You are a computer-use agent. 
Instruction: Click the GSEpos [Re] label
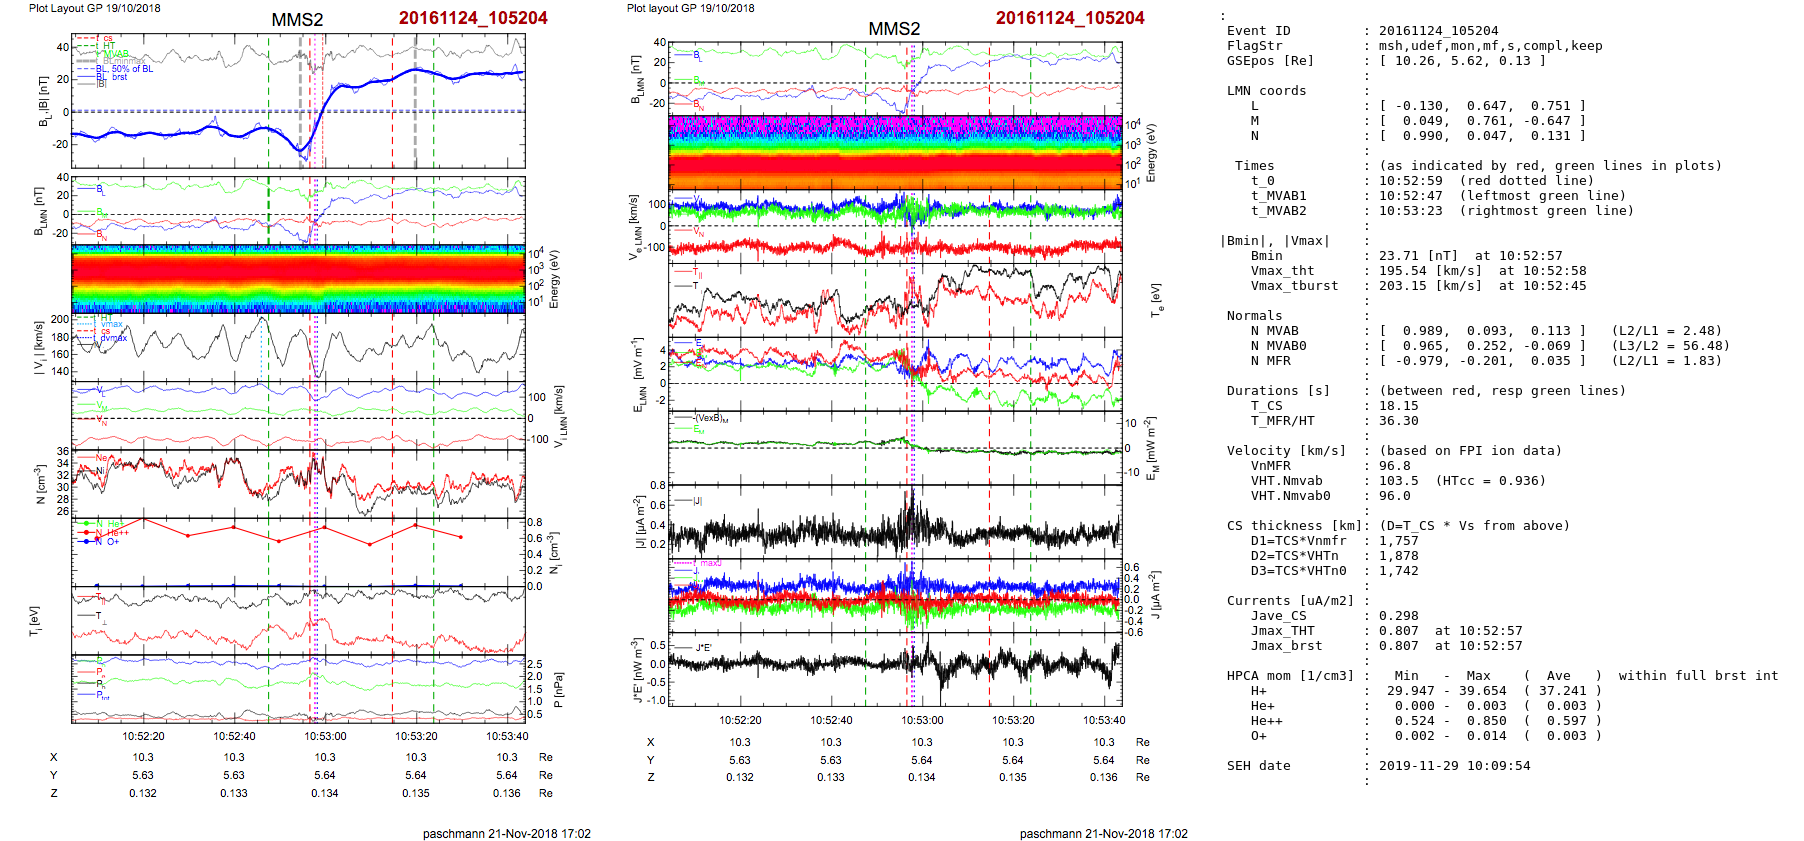pos(1270,61)
